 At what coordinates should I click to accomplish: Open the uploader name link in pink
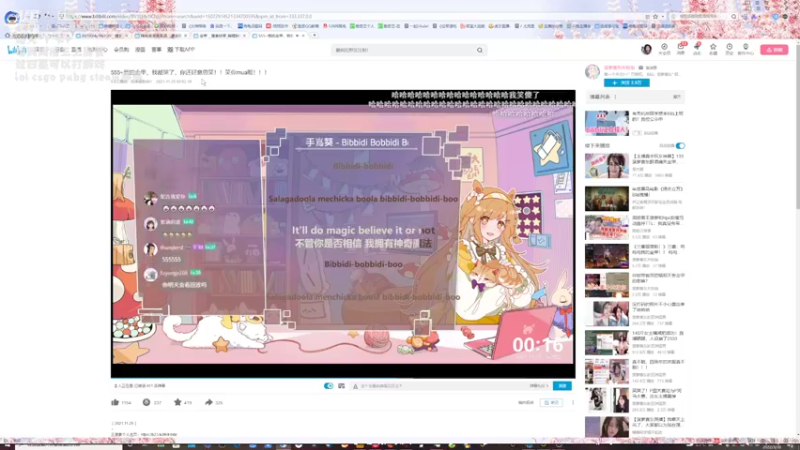(619, 67)
